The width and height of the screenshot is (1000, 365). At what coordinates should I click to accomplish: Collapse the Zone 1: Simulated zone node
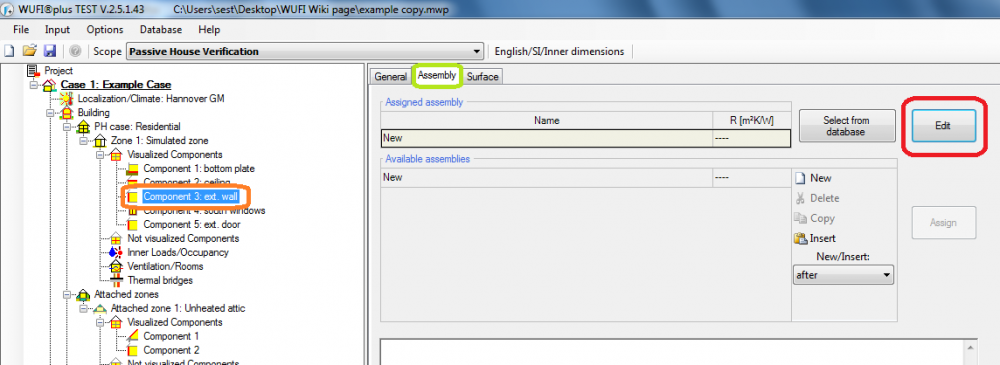tap(83, 140)
